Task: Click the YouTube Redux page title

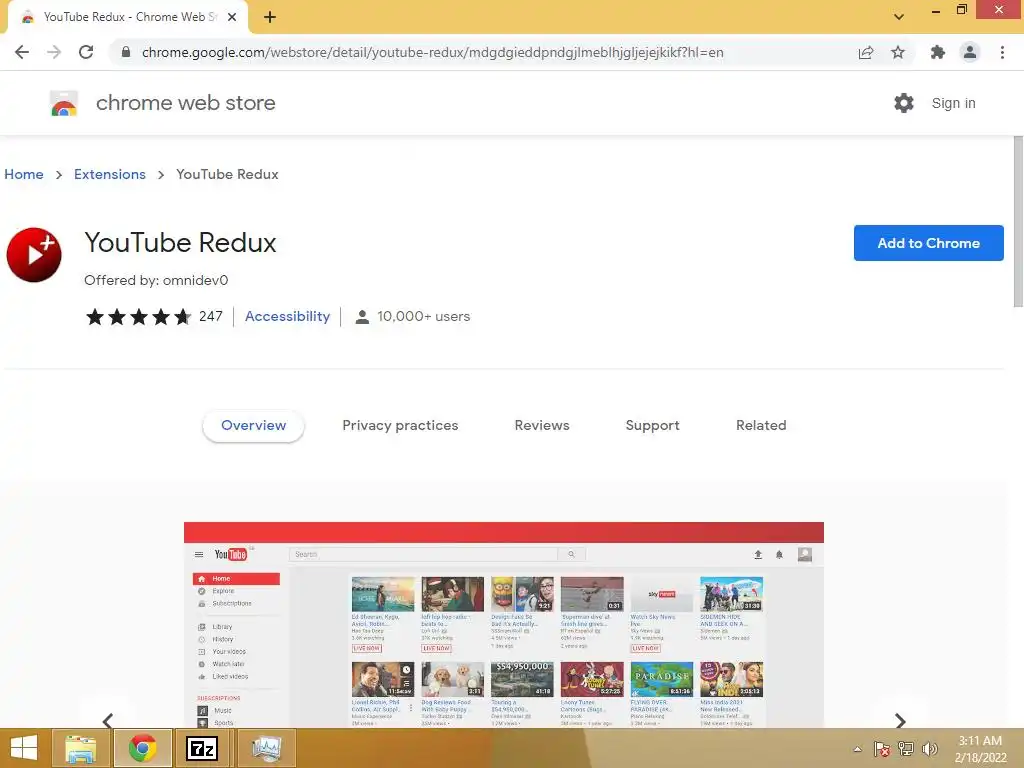Action: (x=180, y=242)
